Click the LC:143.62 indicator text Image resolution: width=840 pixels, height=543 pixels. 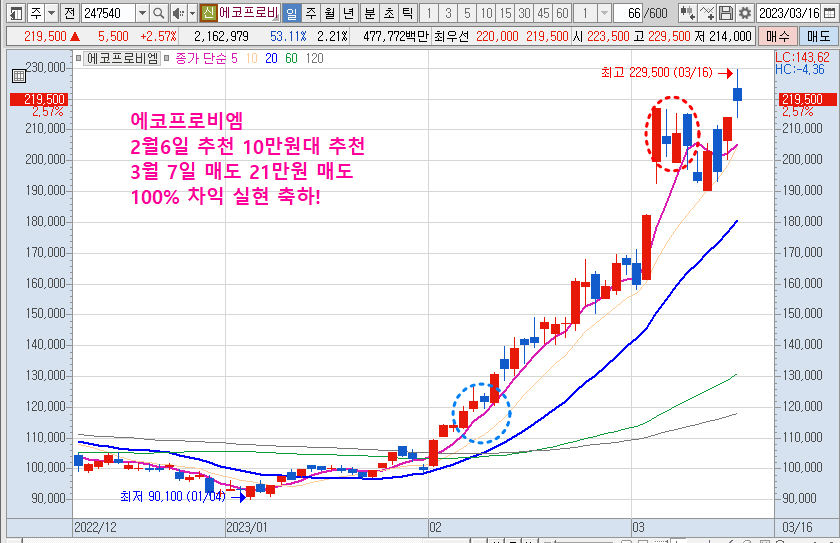pyautogui.click(x=802, y=57)
